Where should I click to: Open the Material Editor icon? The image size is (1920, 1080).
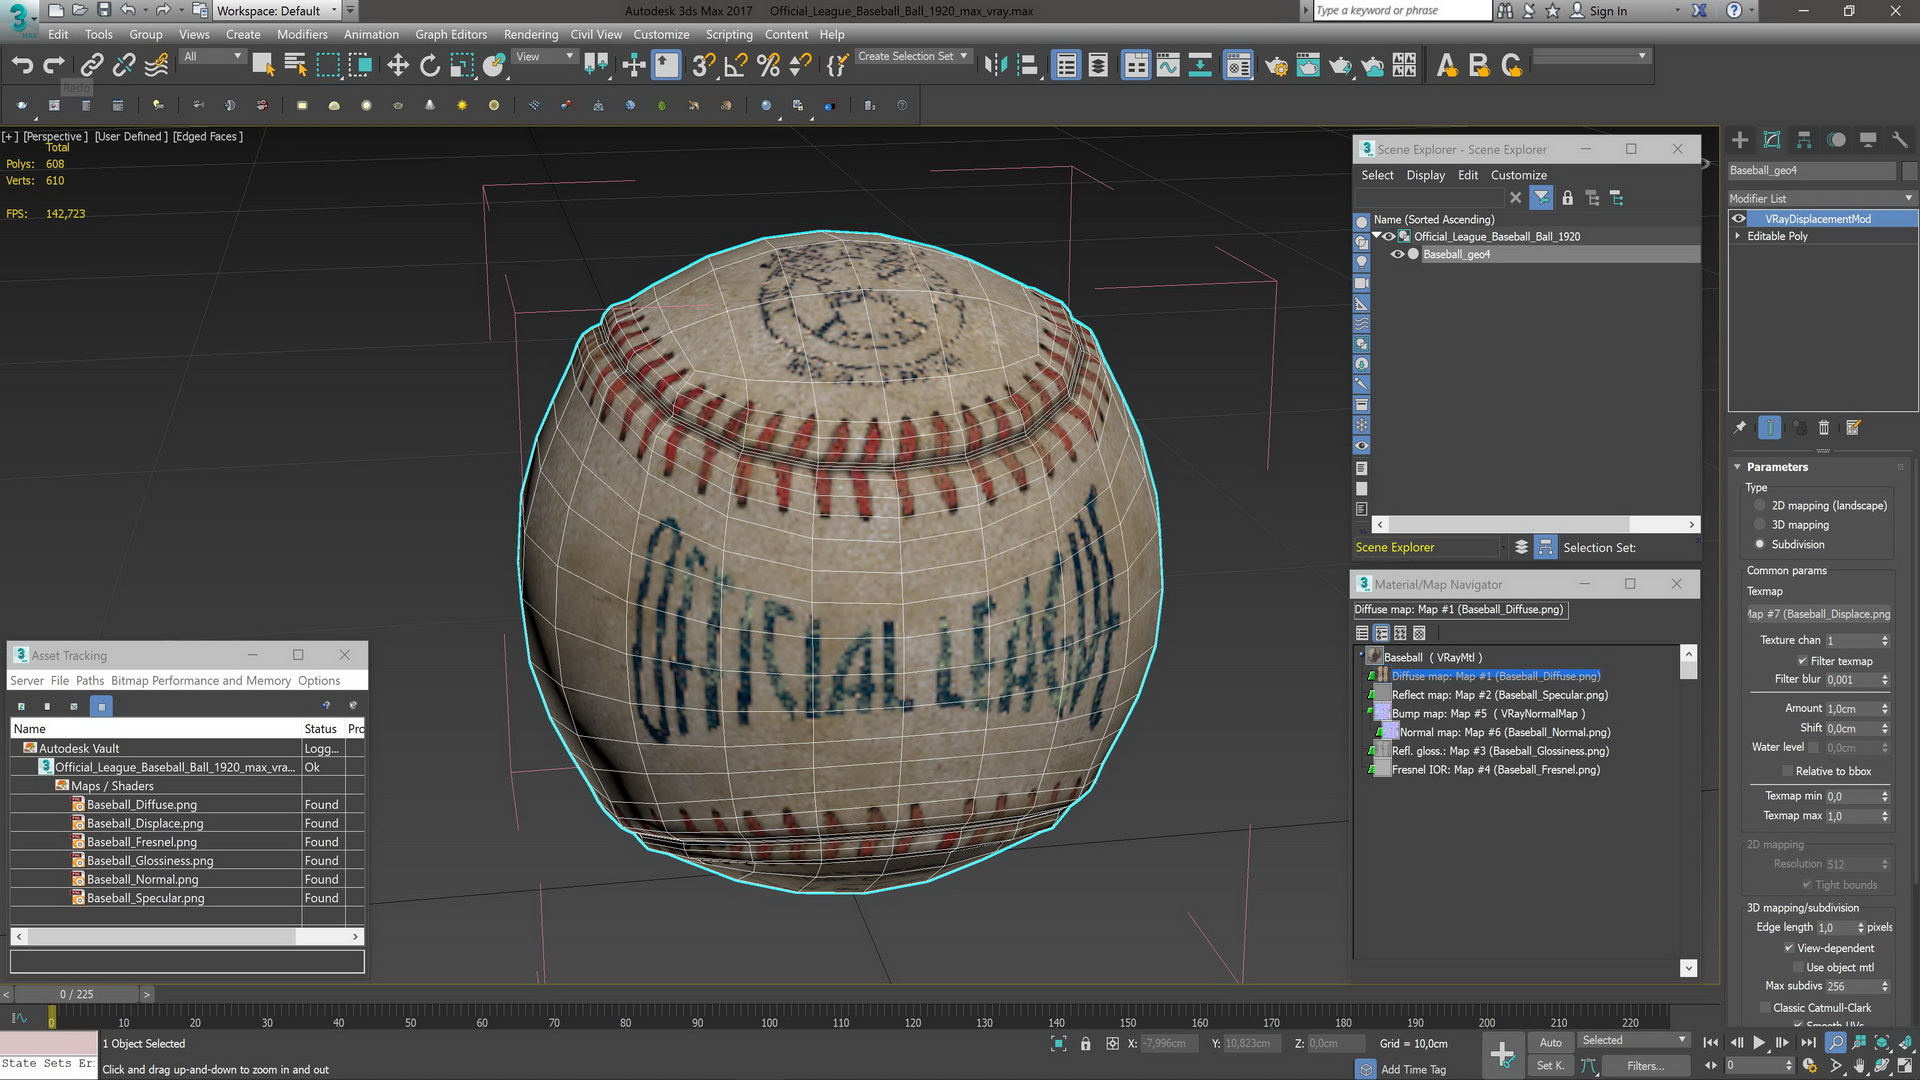click(x=1238, y=65)
